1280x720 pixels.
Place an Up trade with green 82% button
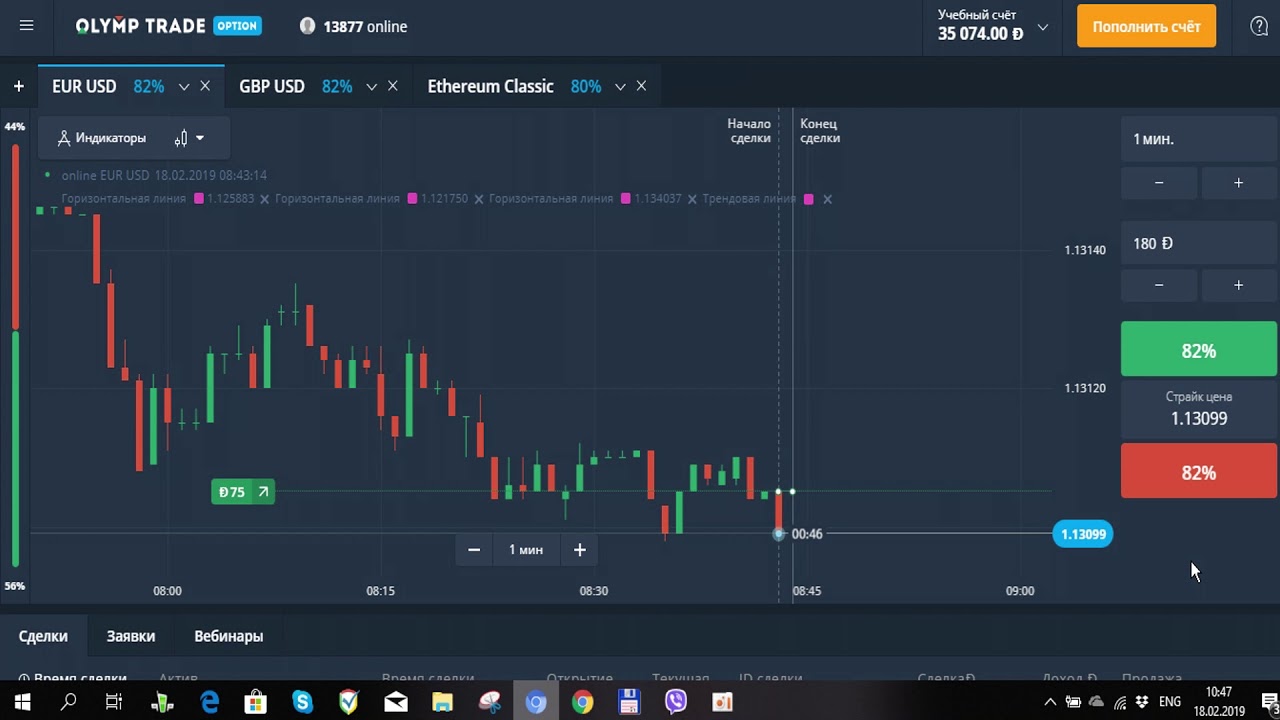pyautogui.click(x=1199, y=350)
